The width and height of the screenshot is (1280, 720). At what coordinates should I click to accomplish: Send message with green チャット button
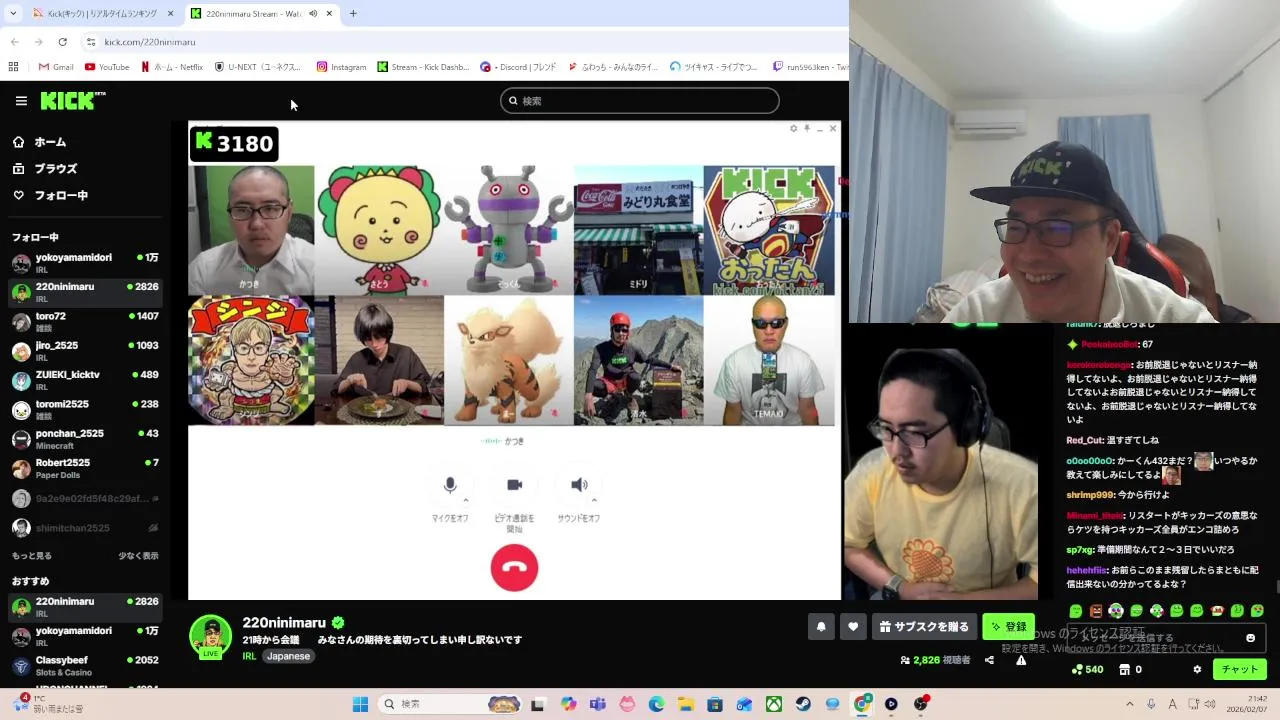pos(1240,669)
